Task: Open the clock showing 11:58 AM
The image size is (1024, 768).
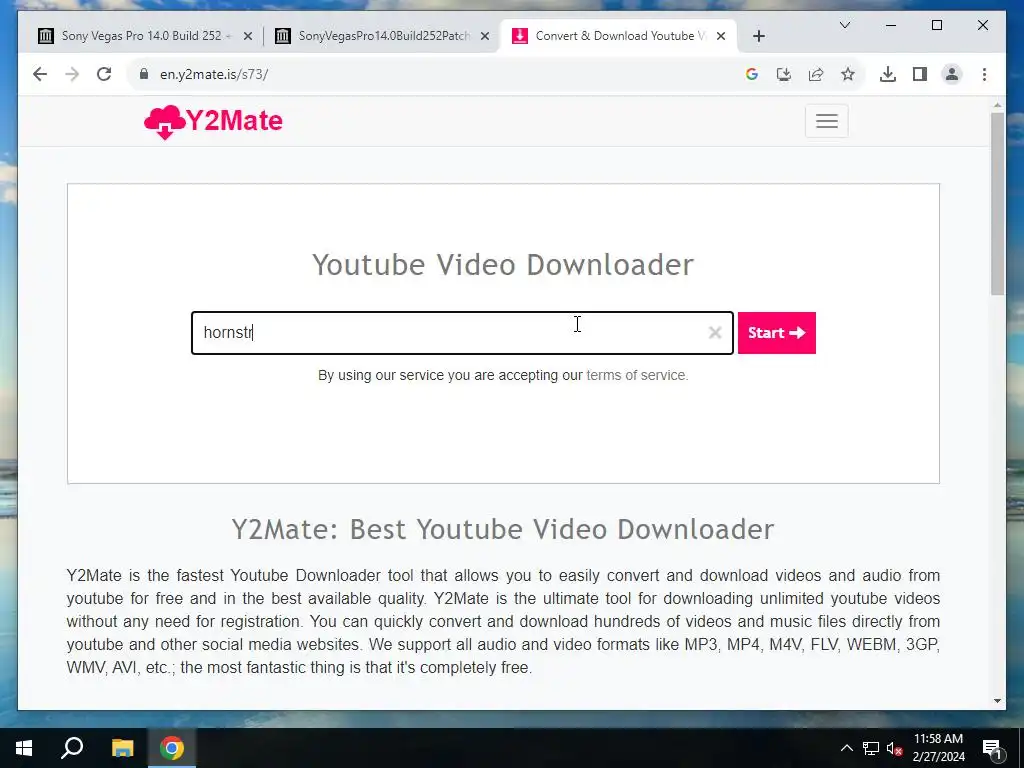Action: 938,748
